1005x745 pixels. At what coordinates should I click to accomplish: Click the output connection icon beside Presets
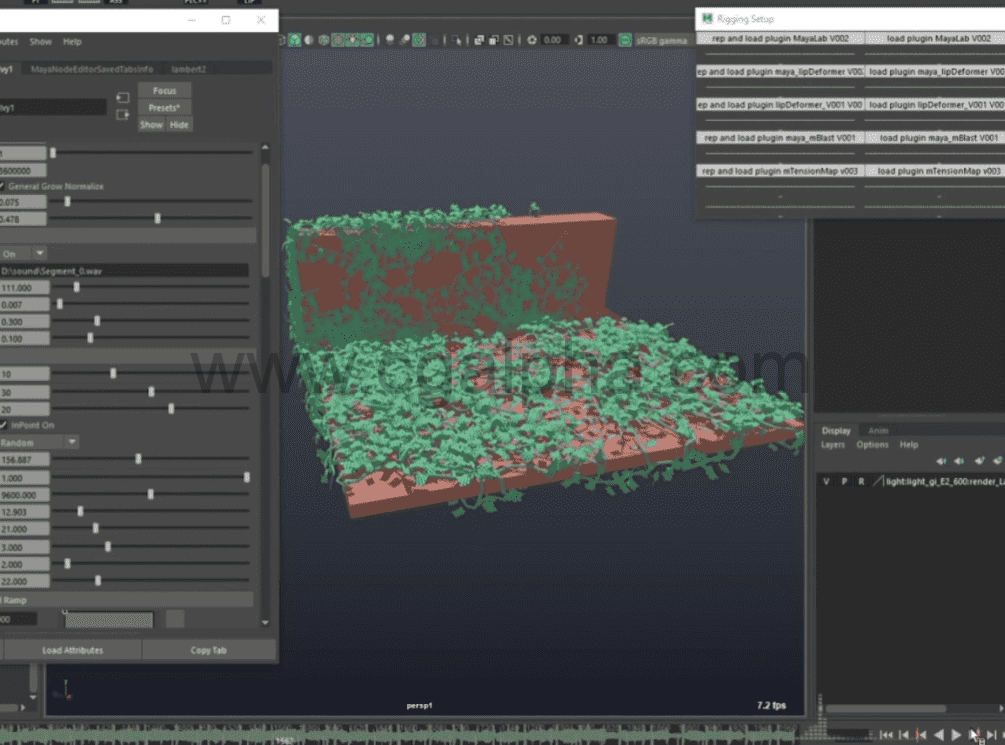pyautogui.click(x=122, y=115)
